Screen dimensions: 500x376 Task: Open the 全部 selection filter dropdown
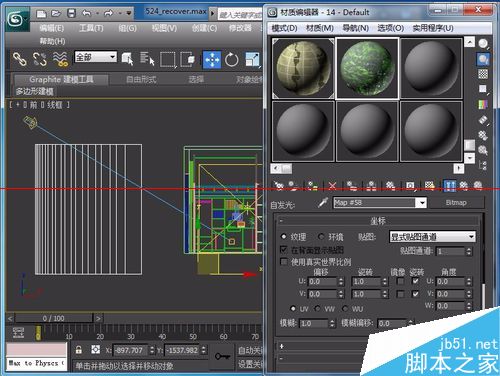point(96,57)
